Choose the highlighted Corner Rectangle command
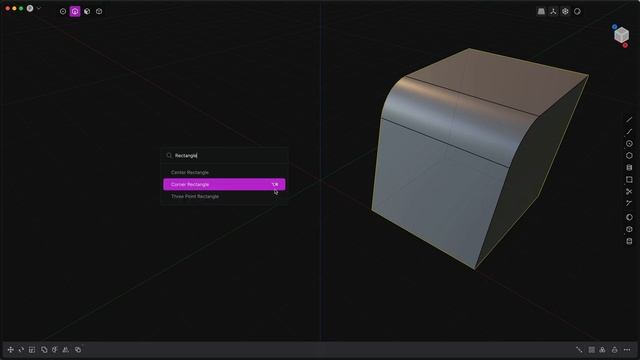Image resolution: width=640 pixels, height=360 pixels. click(x=224, y=184)
